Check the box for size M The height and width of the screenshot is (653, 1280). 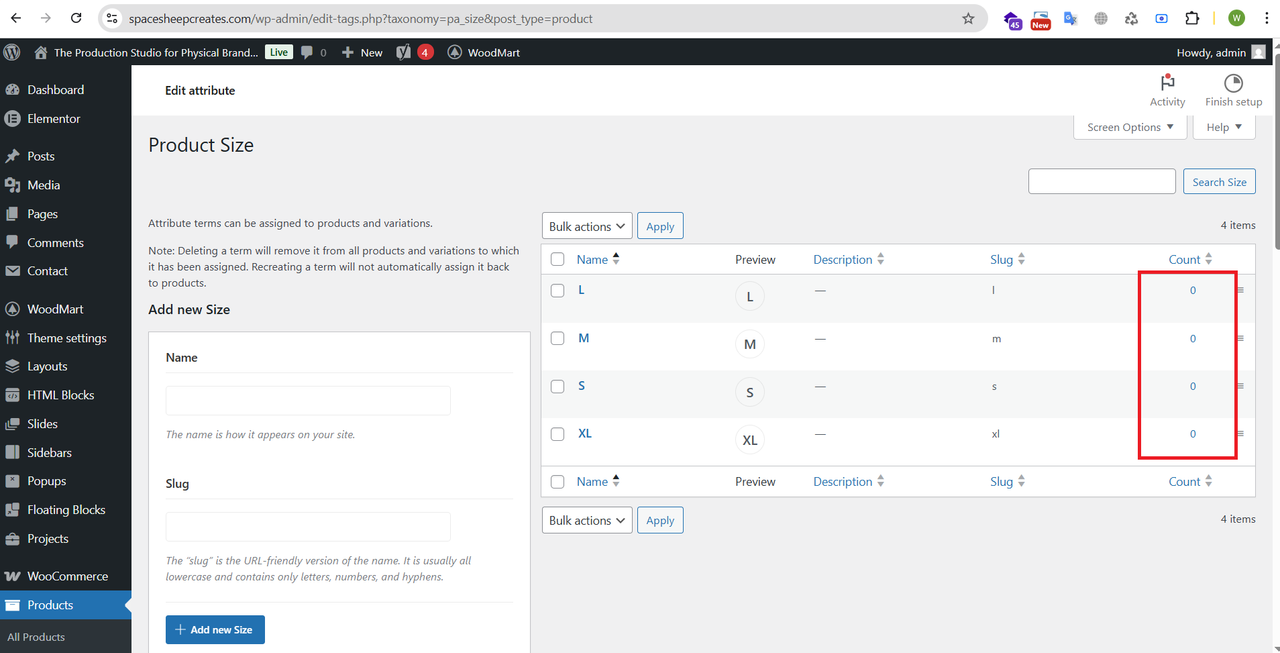point(558,338)
